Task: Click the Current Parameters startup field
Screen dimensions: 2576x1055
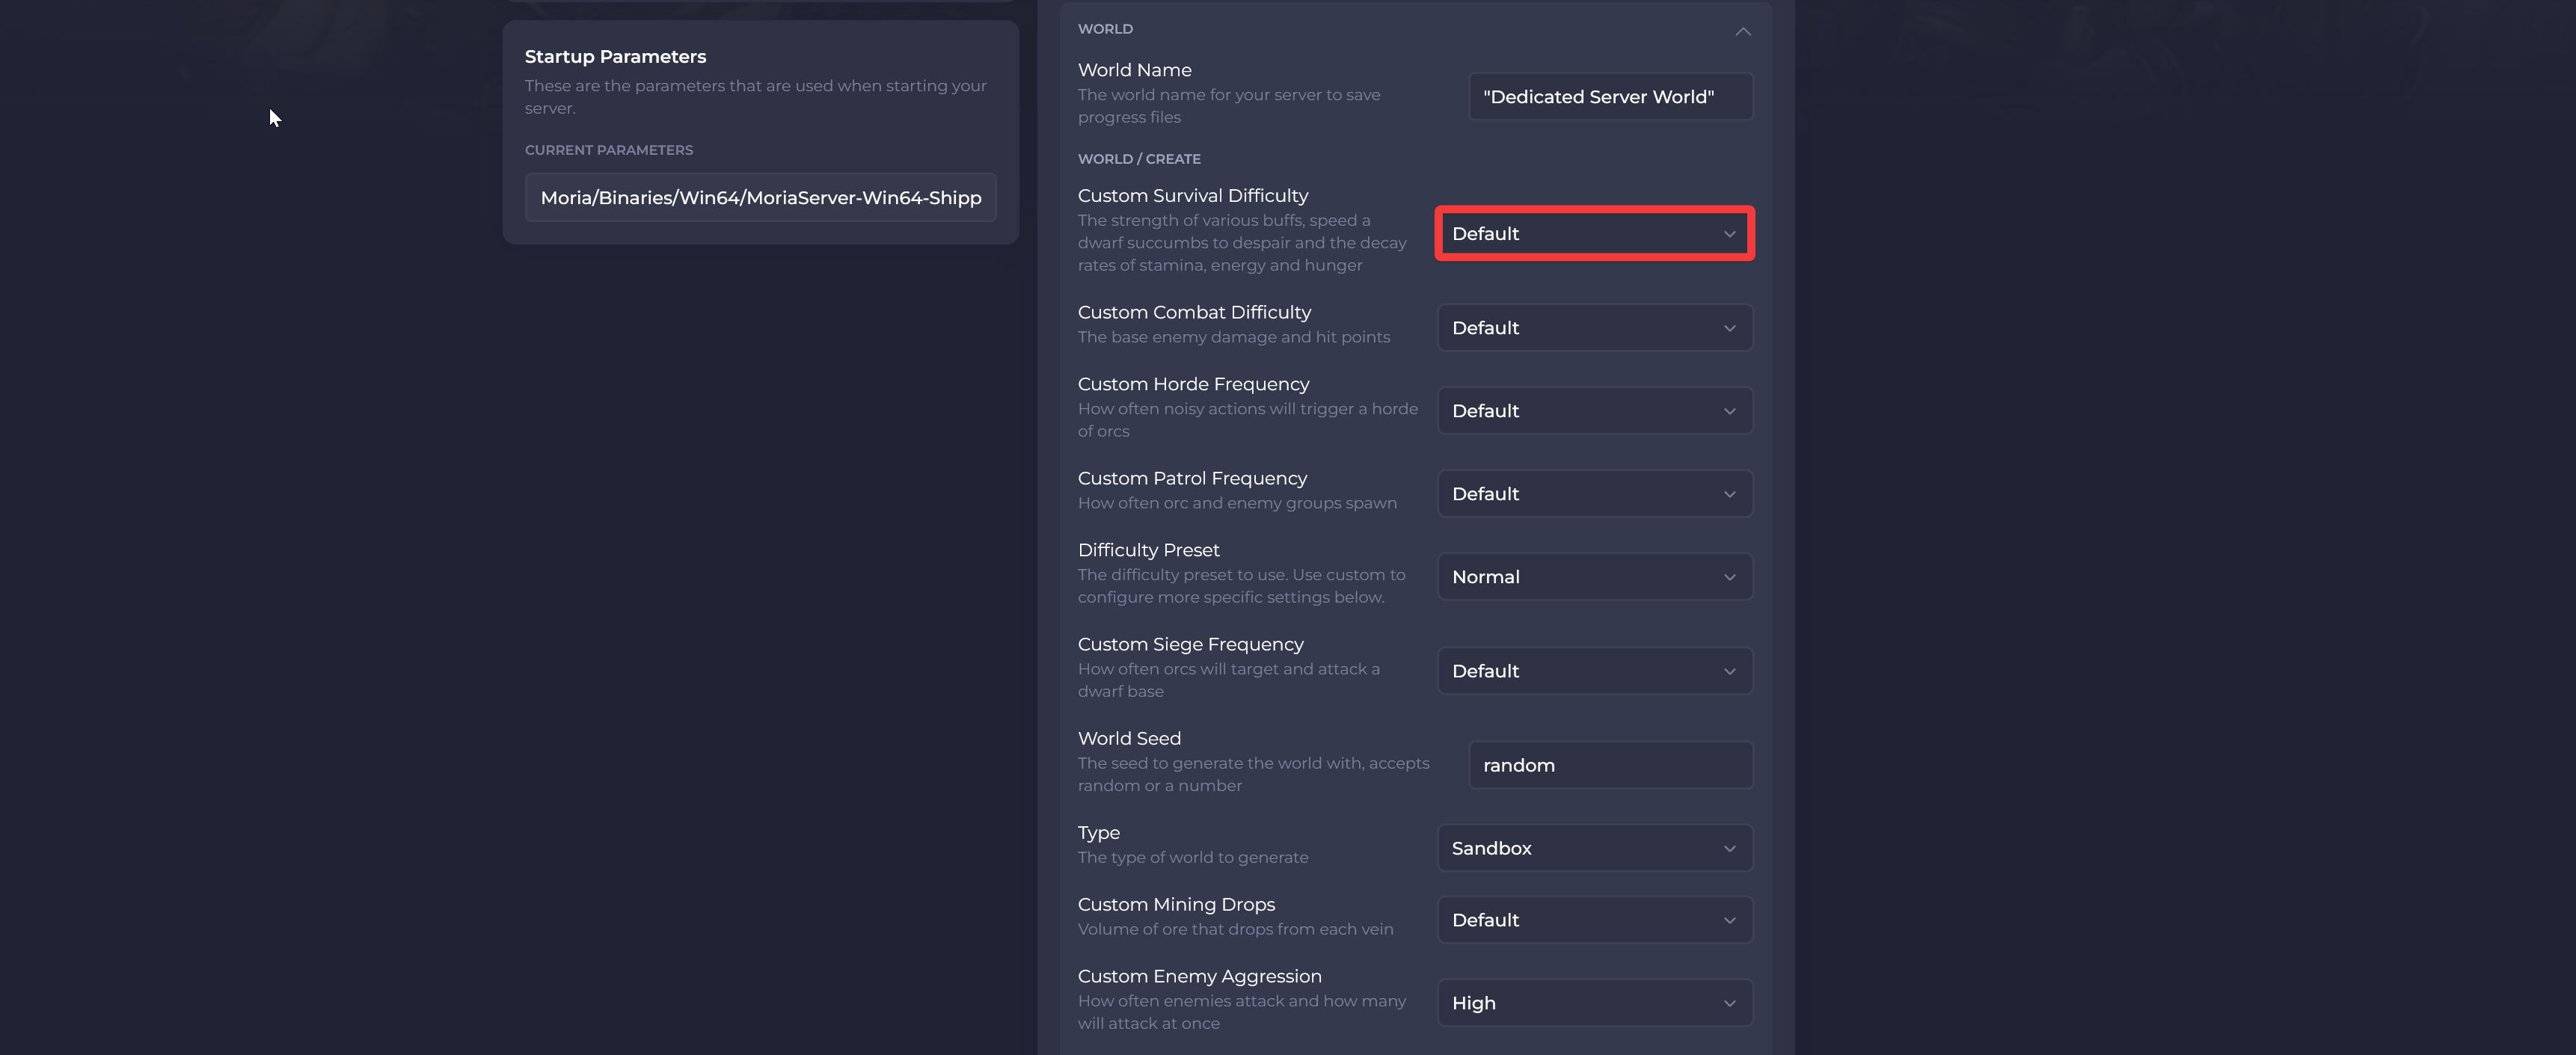Action: click(x=760, y=198)
